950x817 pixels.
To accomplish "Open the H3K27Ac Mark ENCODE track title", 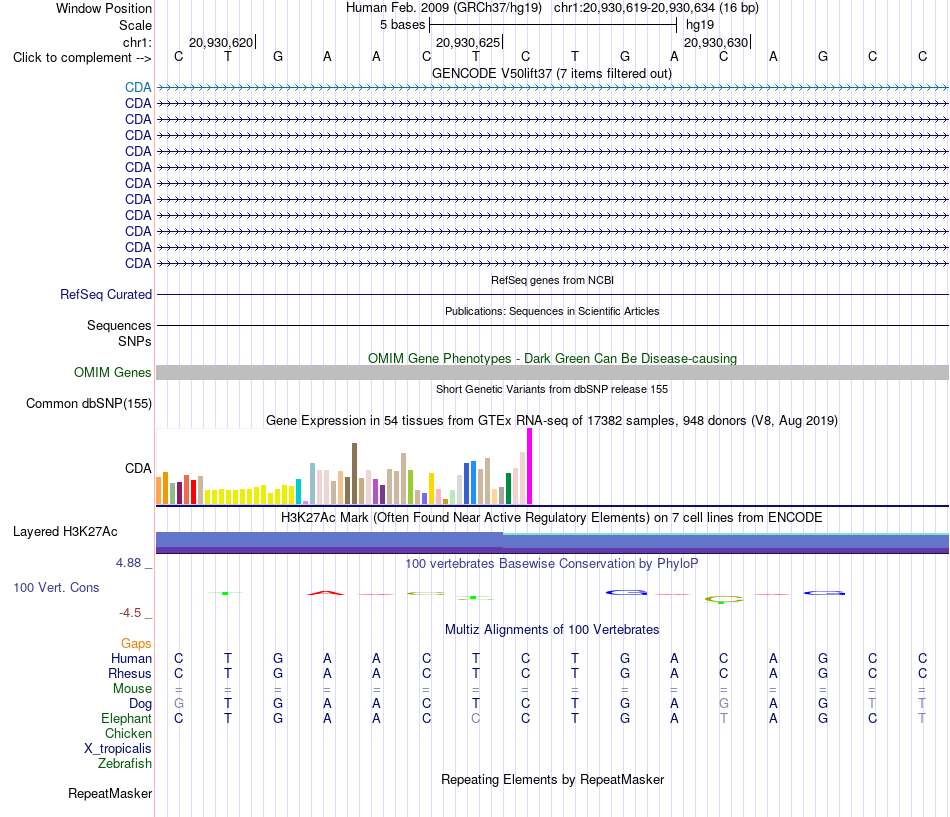I will point(552,518).
